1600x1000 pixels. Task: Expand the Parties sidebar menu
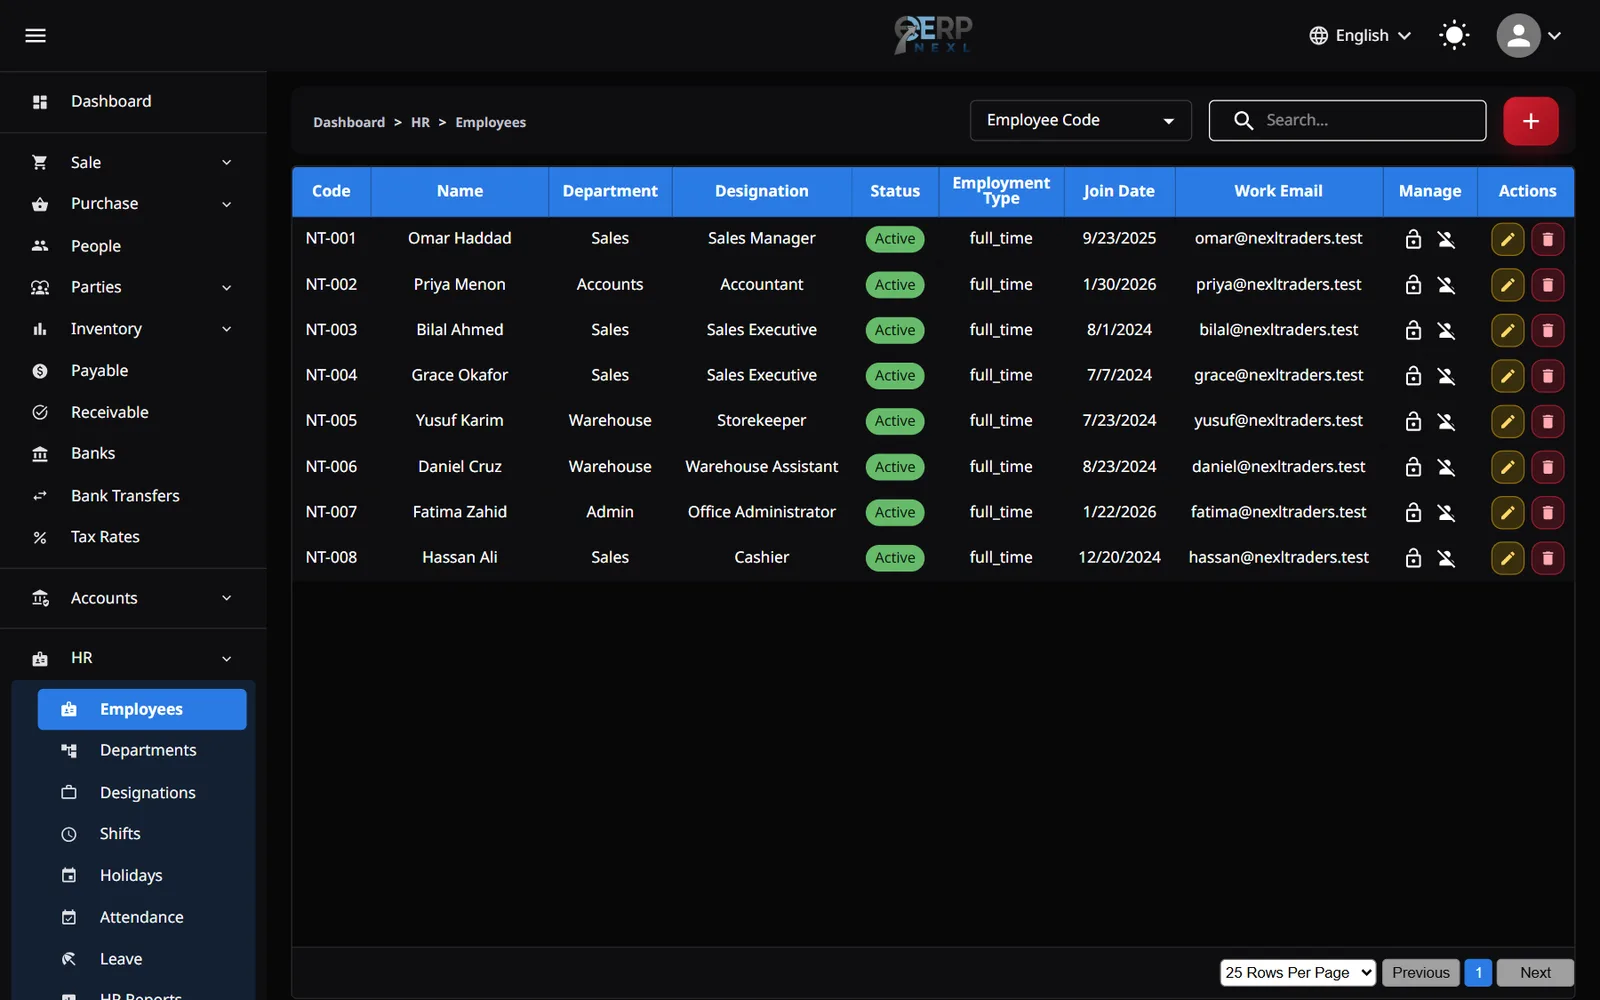point(133,287)
